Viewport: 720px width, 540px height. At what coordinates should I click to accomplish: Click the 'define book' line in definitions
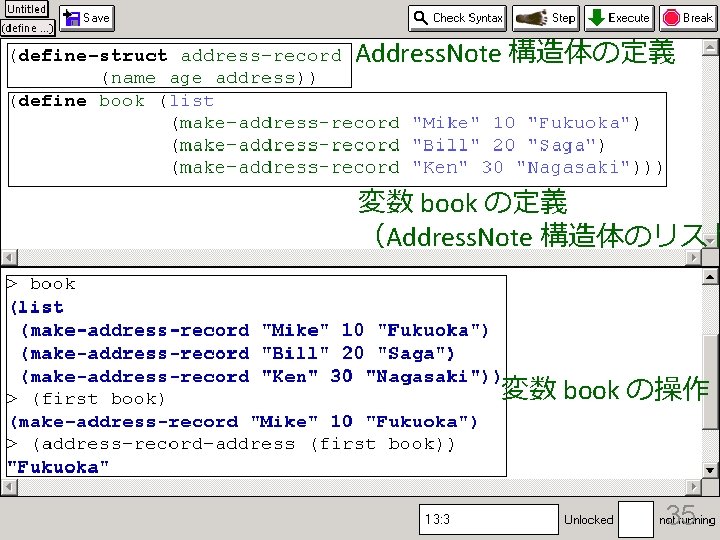pyautogui.click(x=112, y=101)
